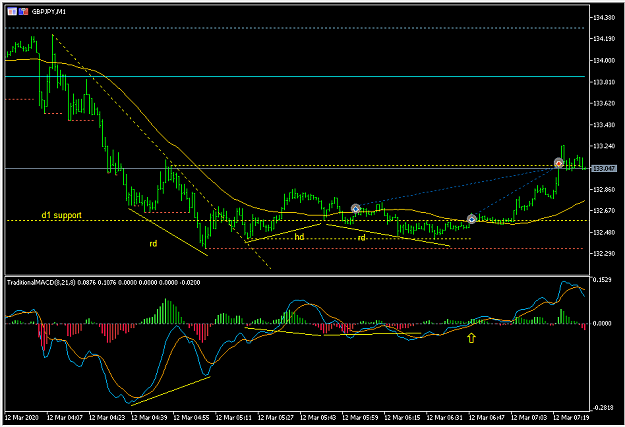Click the '12 Mar 06:47' time label
The height and width of the screenshot is (427, 625).
pyautogui.click(x=487, y=417)
